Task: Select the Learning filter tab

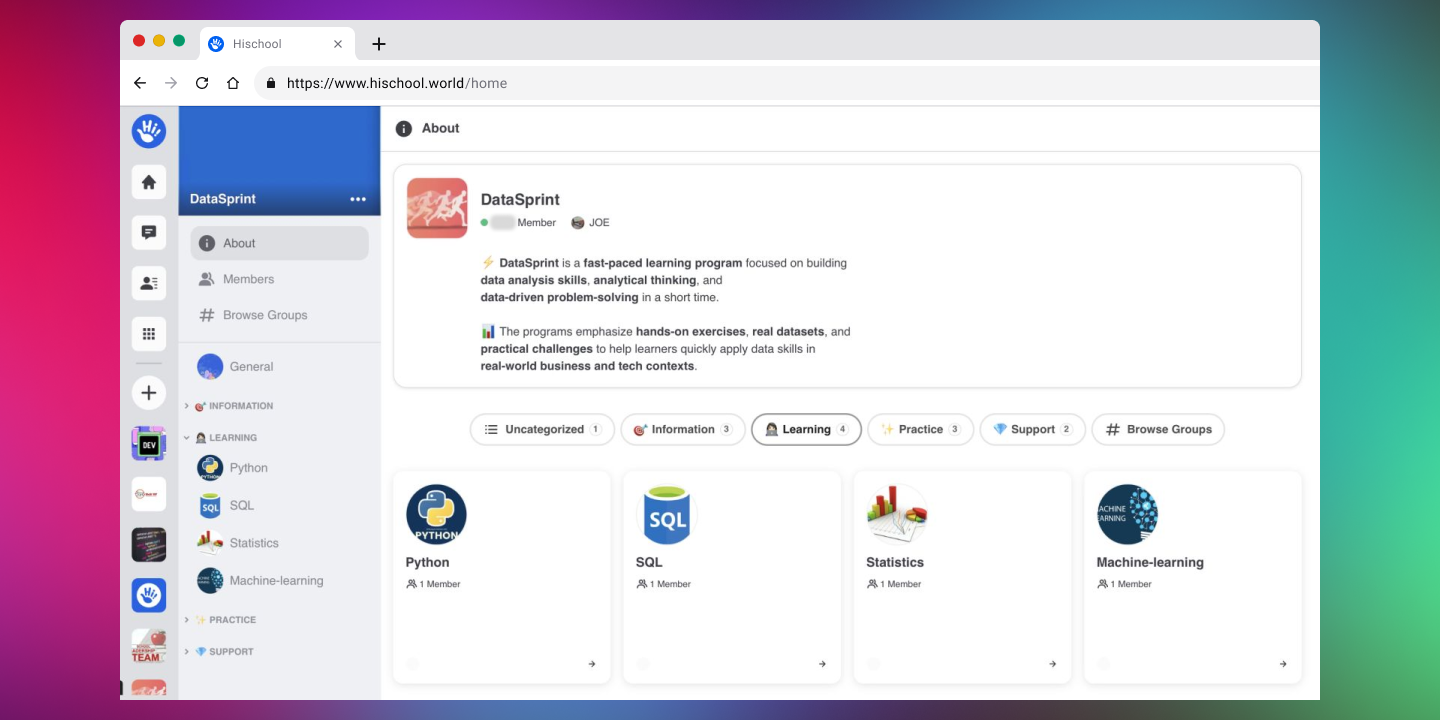Action: point(806,429)
